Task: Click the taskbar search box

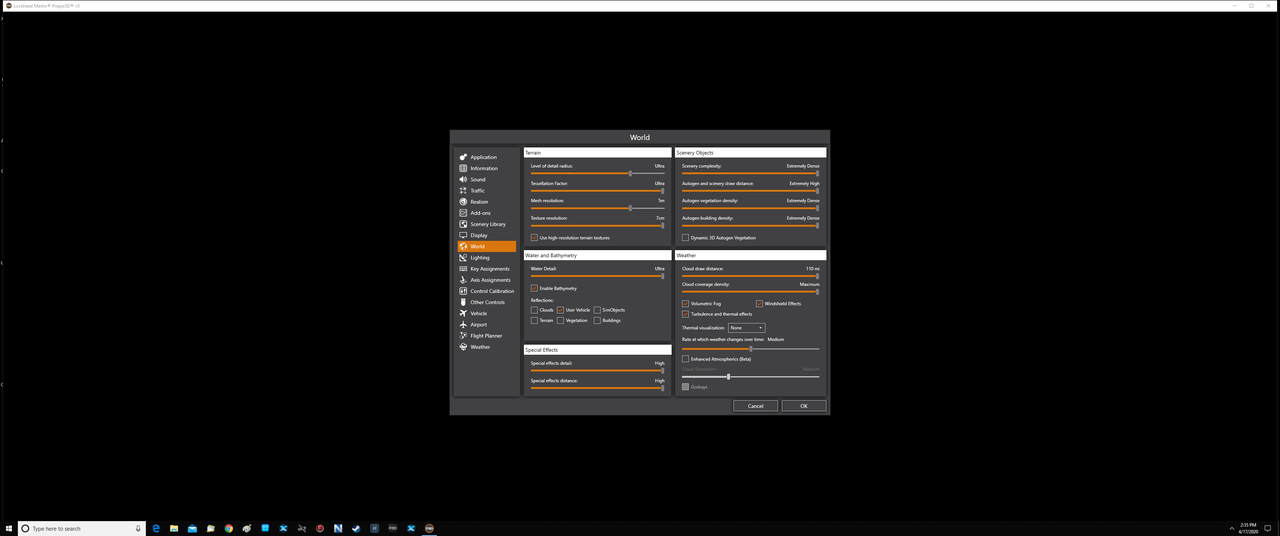Action: click(82, 528)
